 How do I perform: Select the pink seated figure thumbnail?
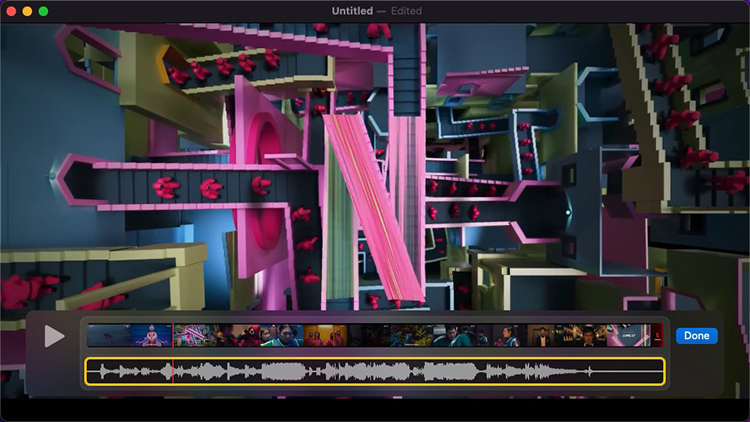151,335
